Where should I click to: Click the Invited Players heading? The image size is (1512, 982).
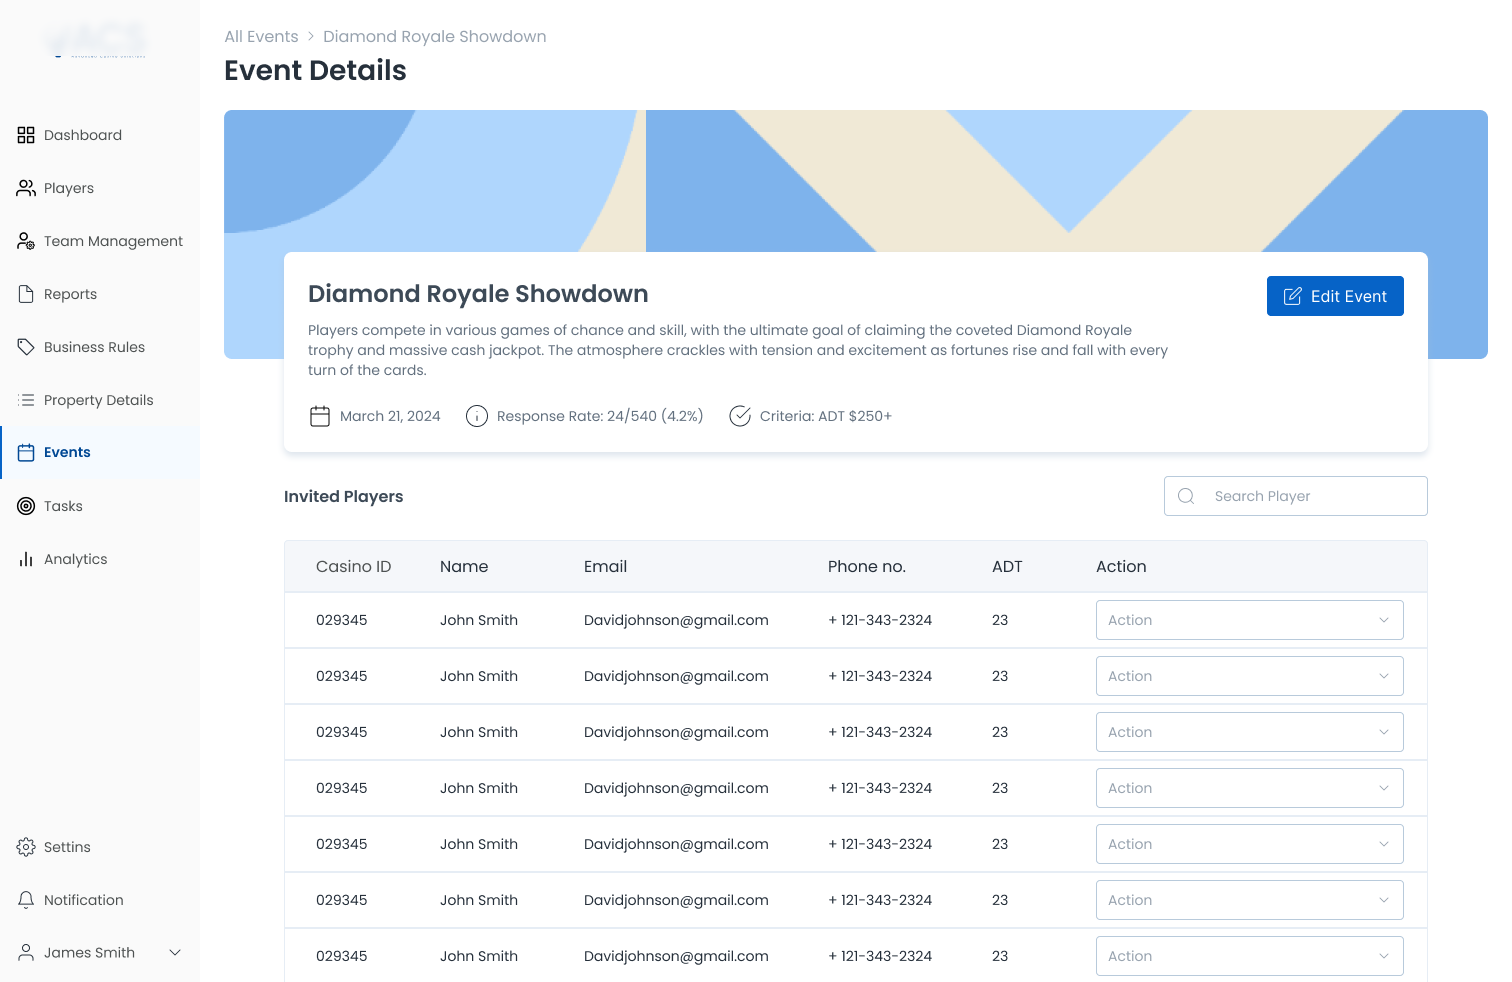[343, 496]
